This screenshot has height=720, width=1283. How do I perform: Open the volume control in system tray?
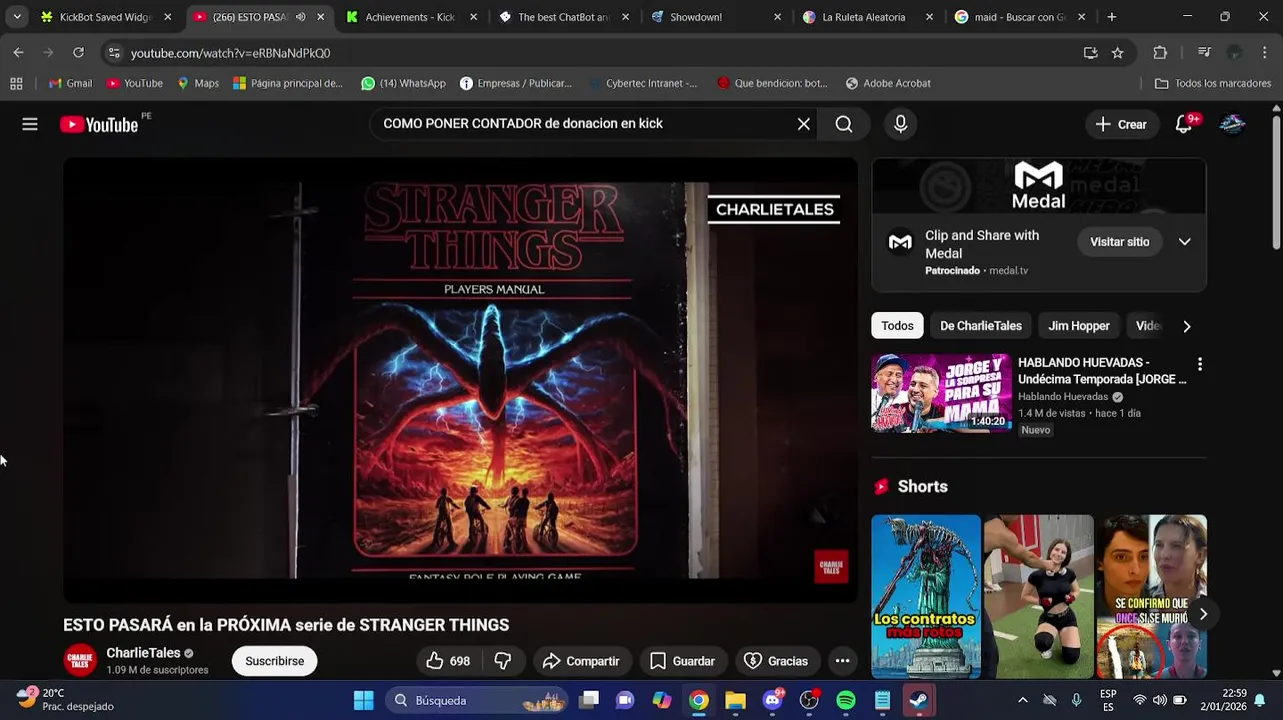1160,700
